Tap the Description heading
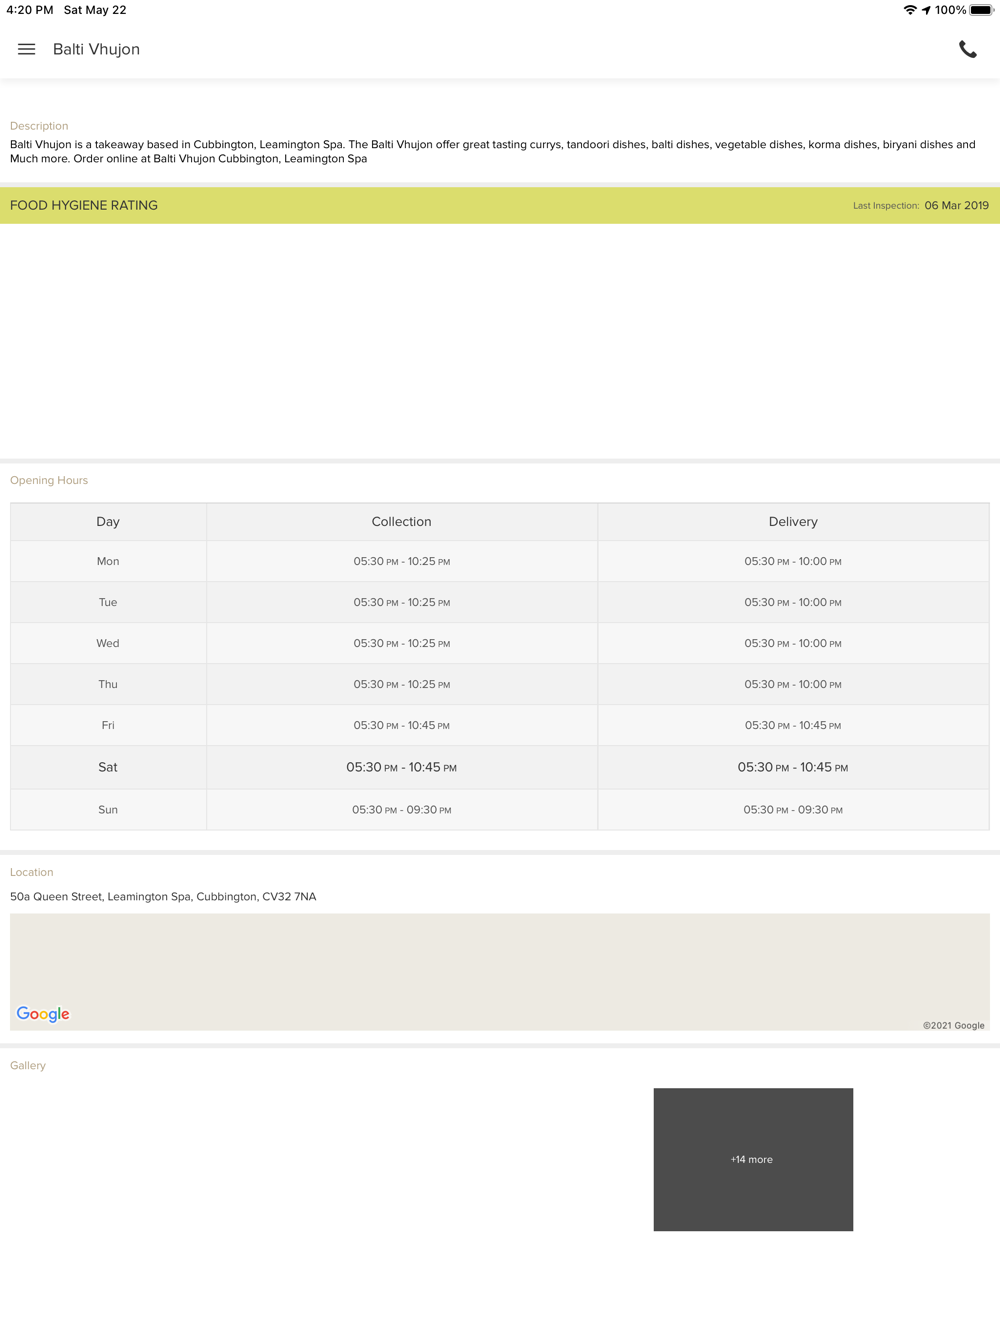 (39, 126)
